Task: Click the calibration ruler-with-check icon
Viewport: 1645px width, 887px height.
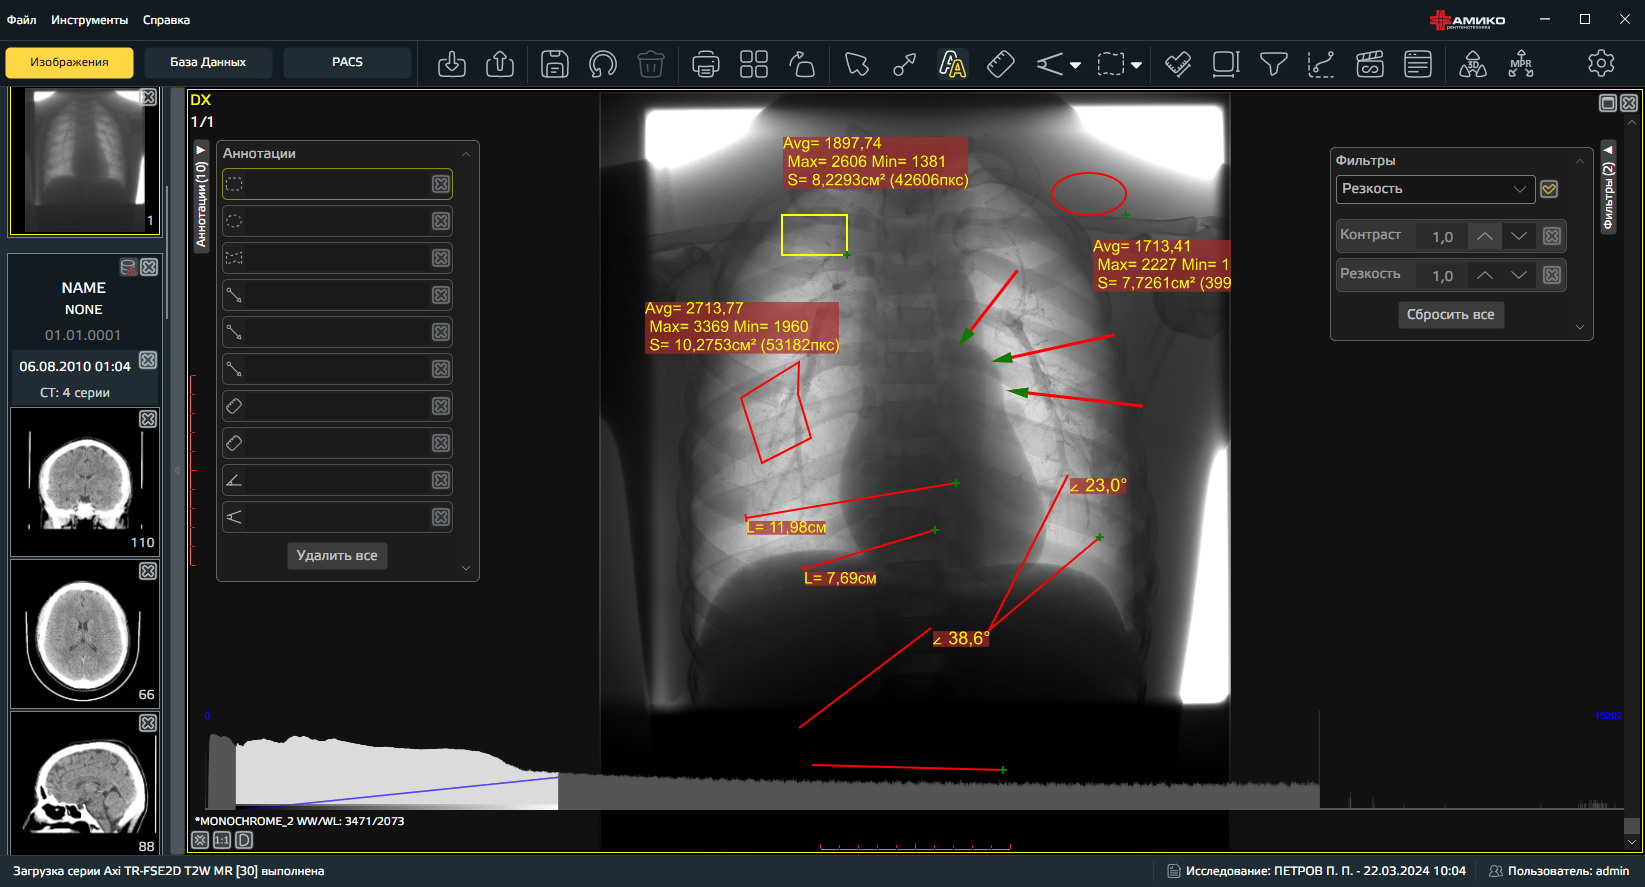Action: tap(1178, 64)
